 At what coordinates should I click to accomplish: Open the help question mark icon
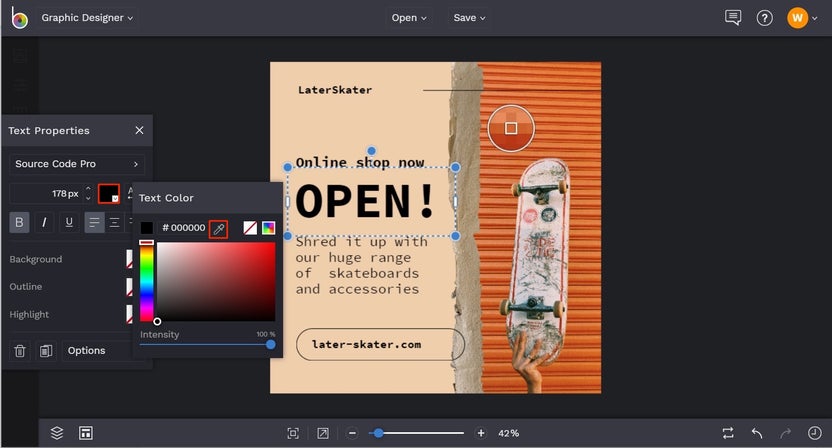click(764, 18)
